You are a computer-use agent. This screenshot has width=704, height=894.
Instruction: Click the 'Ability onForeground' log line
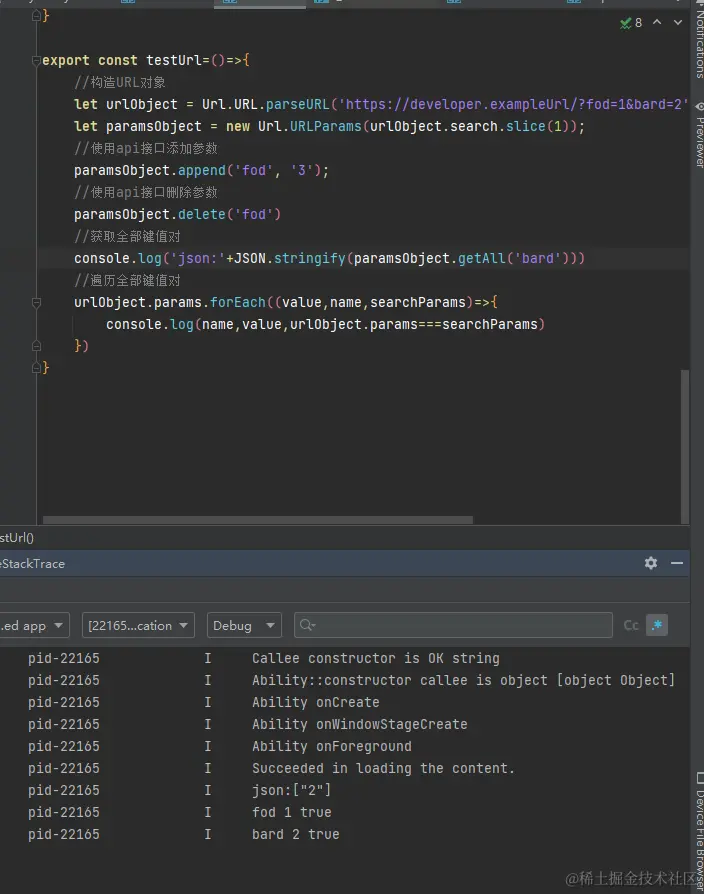click(x=331, y=746)
